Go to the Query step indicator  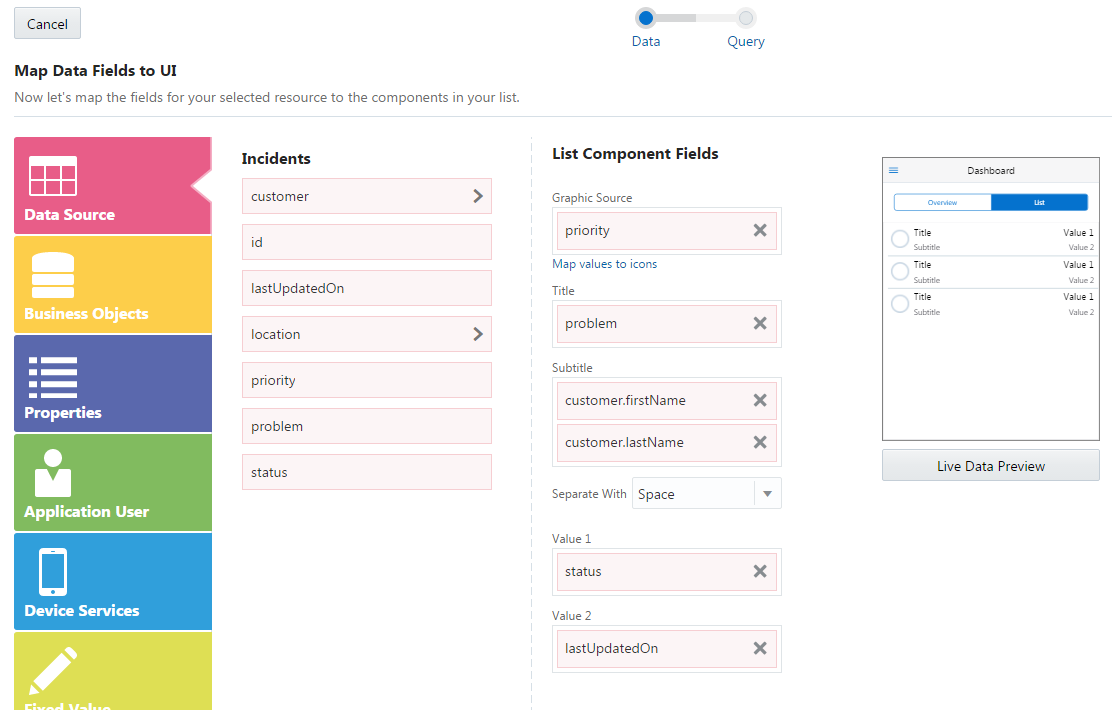point(746,18)
